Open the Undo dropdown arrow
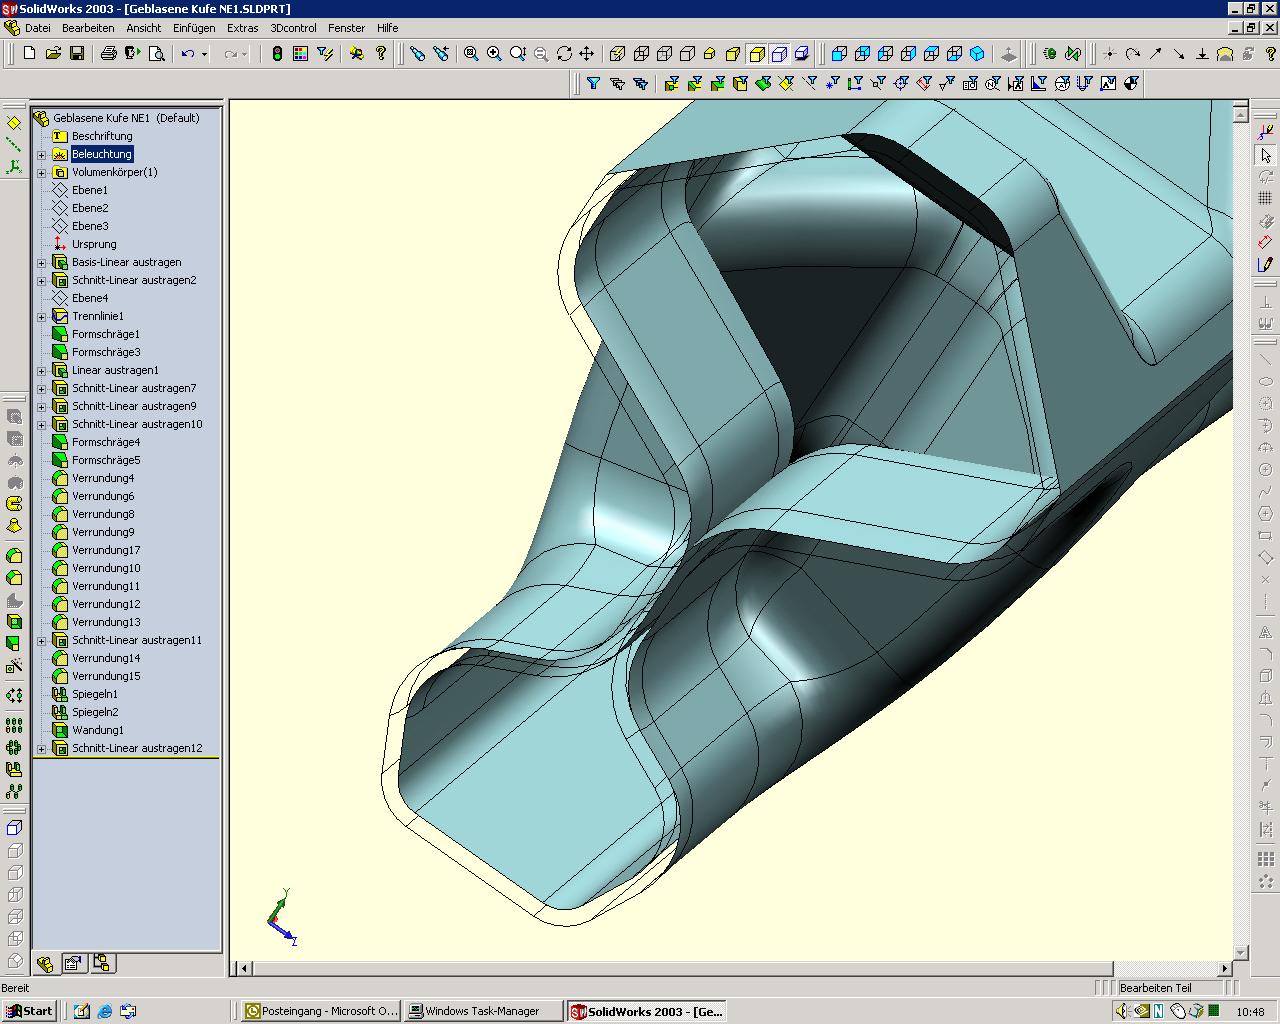The image size is (1280, 1024). [205, 54]
